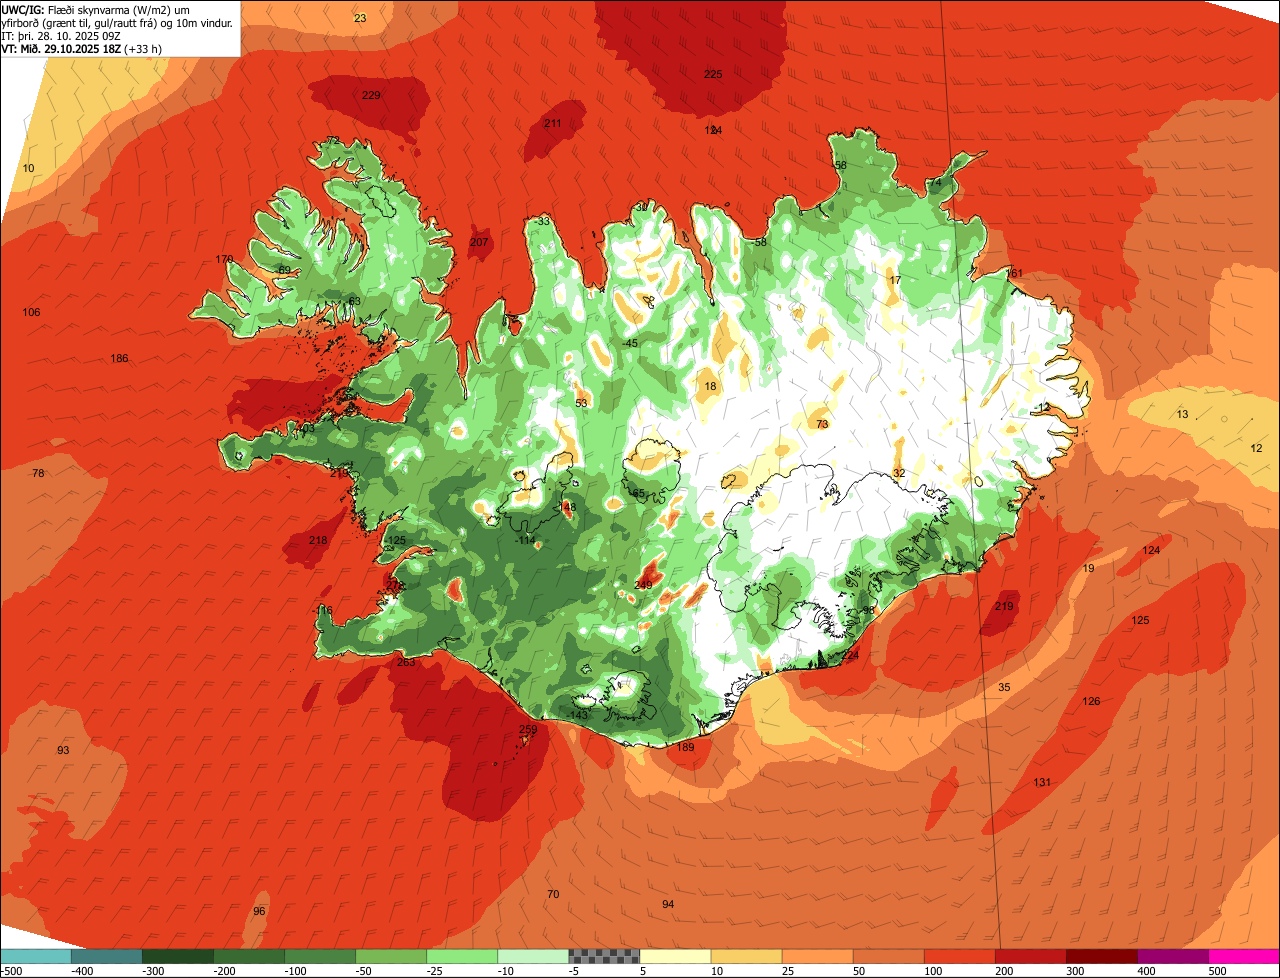Click the red-orange swatch between 100 and 200
Screen dimensions: 1280x978
pyautogui.click(x=959, y=955)
